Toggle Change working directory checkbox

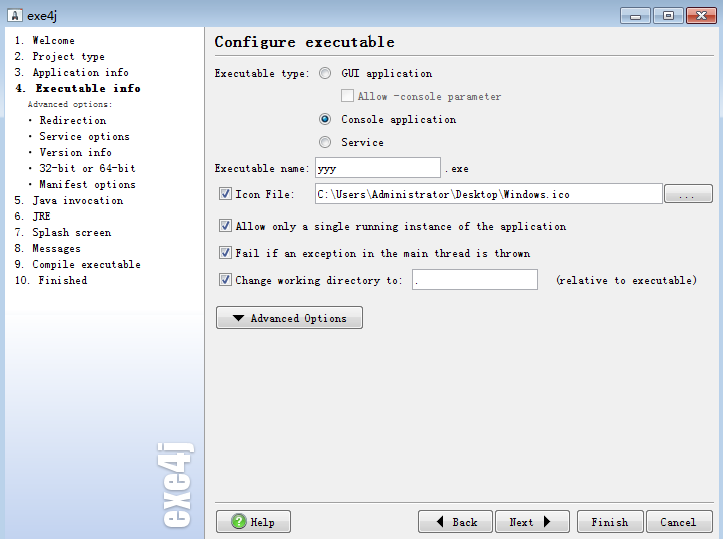[225, 280]
